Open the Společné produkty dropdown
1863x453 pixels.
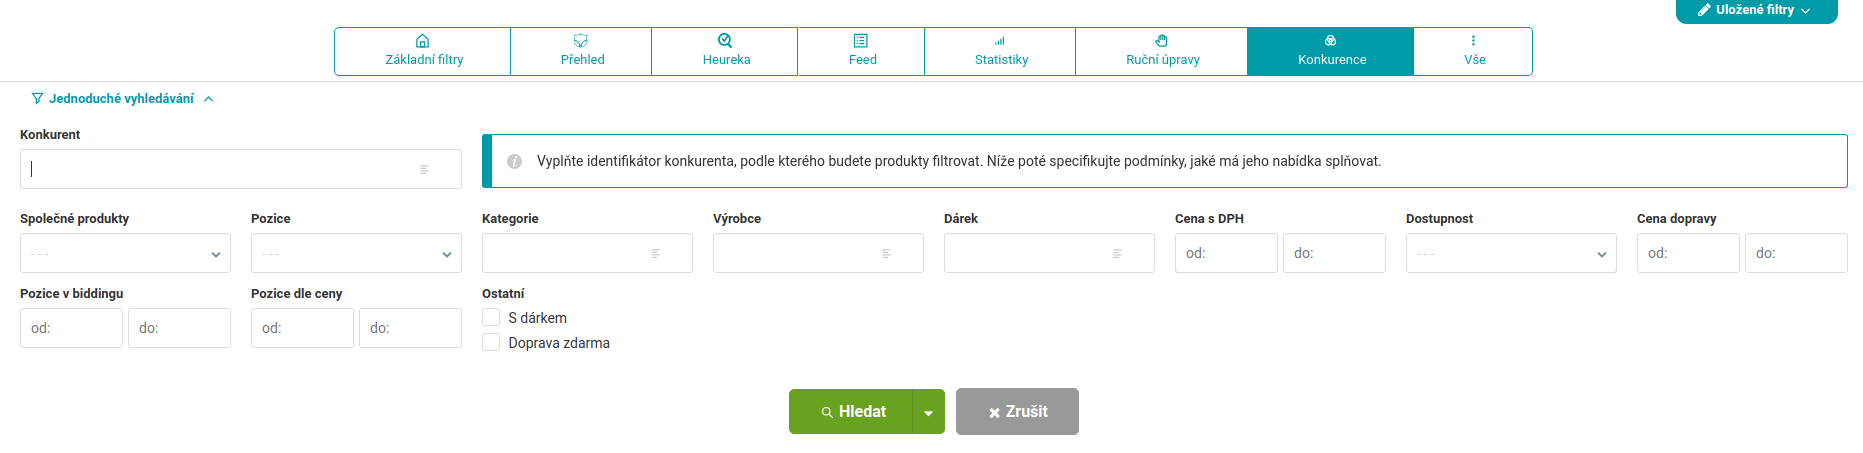coord(125,253)
